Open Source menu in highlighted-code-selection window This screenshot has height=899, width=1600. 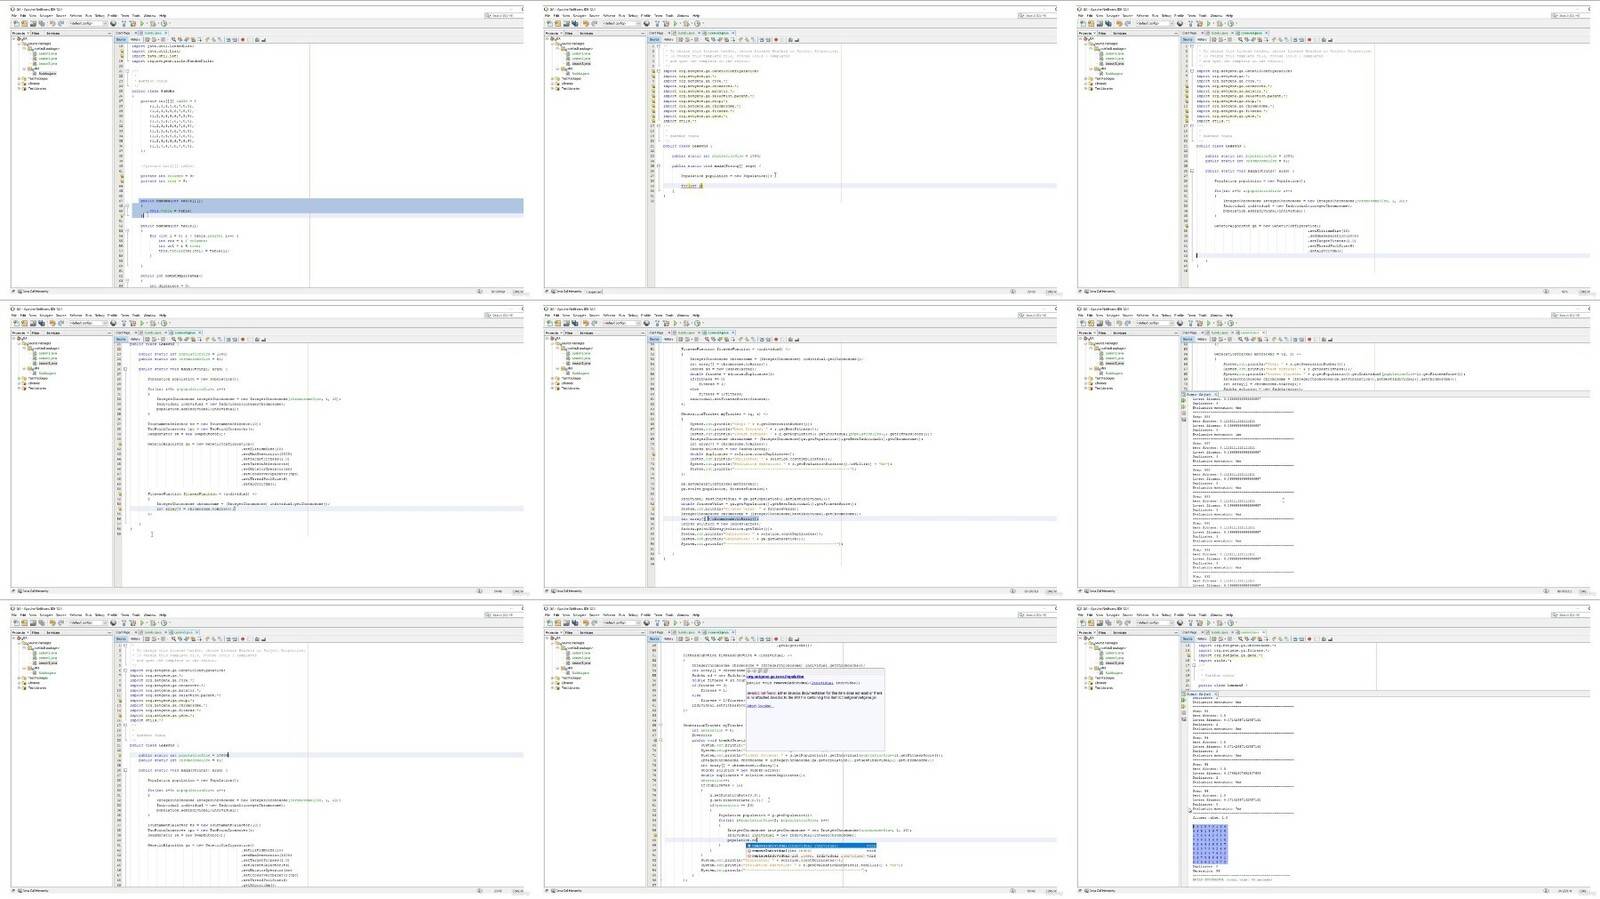point(61,16)
